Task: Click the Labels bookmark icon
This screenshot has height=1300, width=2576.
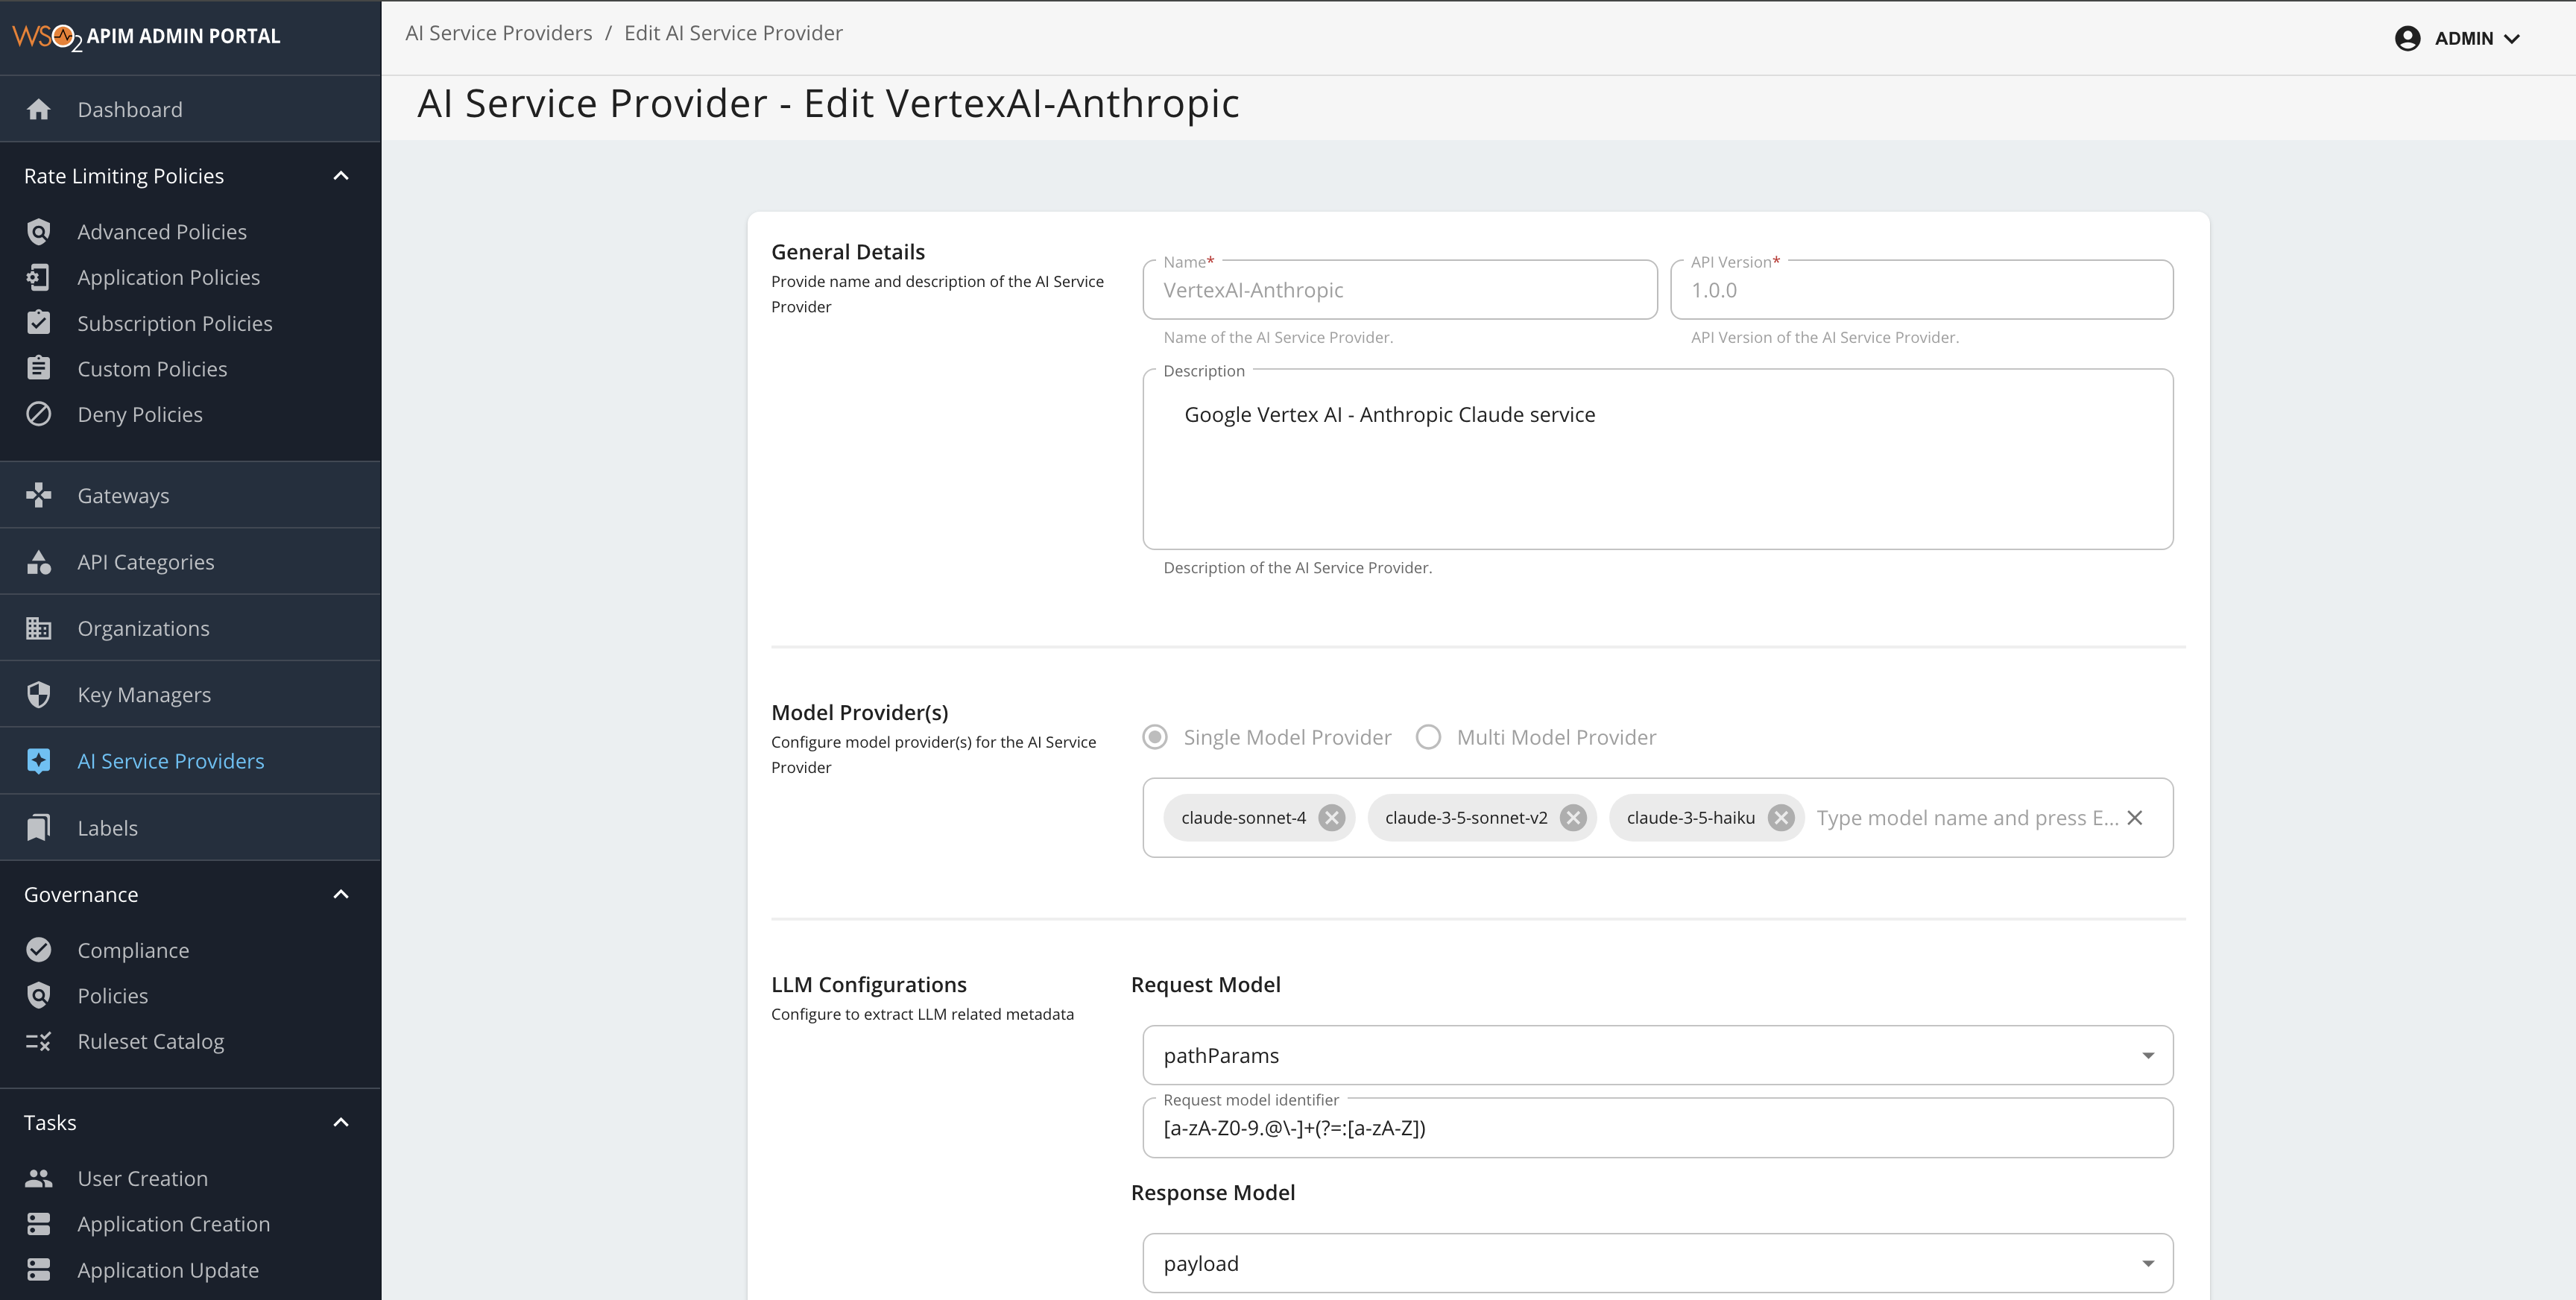Action: 39,828
